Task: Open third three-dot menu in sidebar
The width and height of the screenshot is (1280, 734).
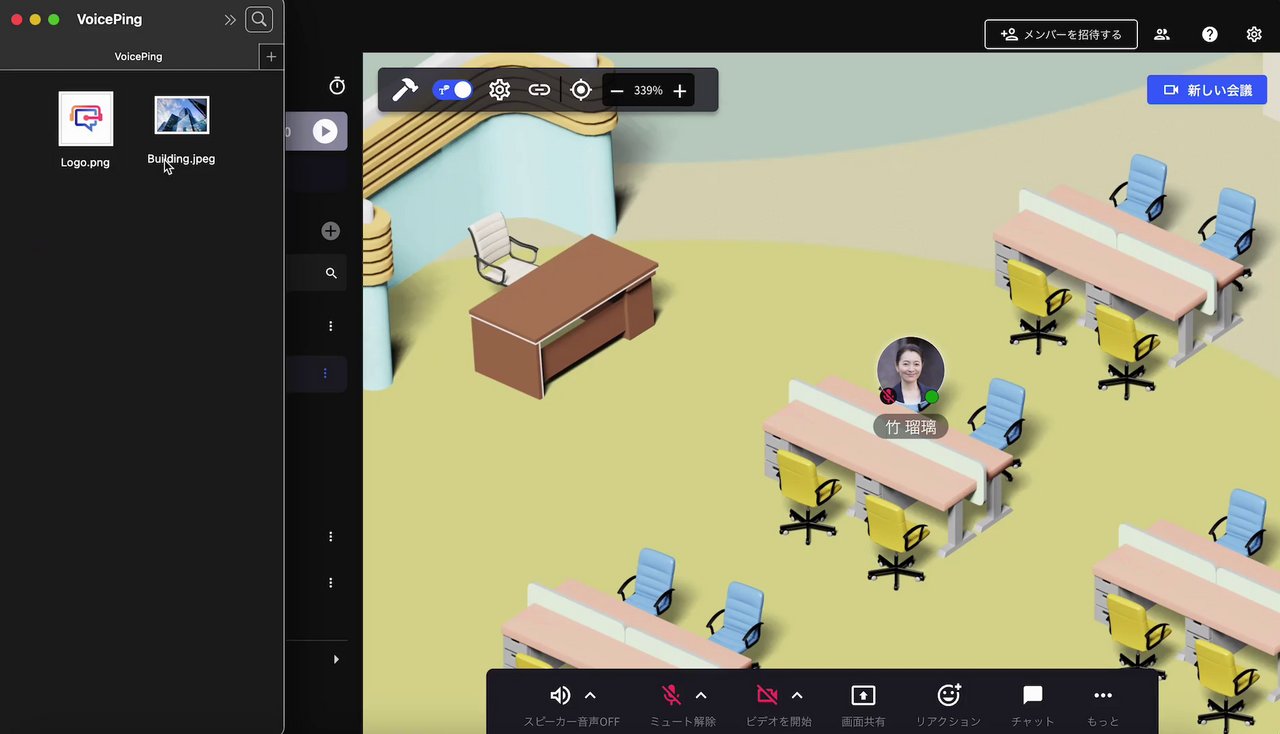Action: [331, 537]
